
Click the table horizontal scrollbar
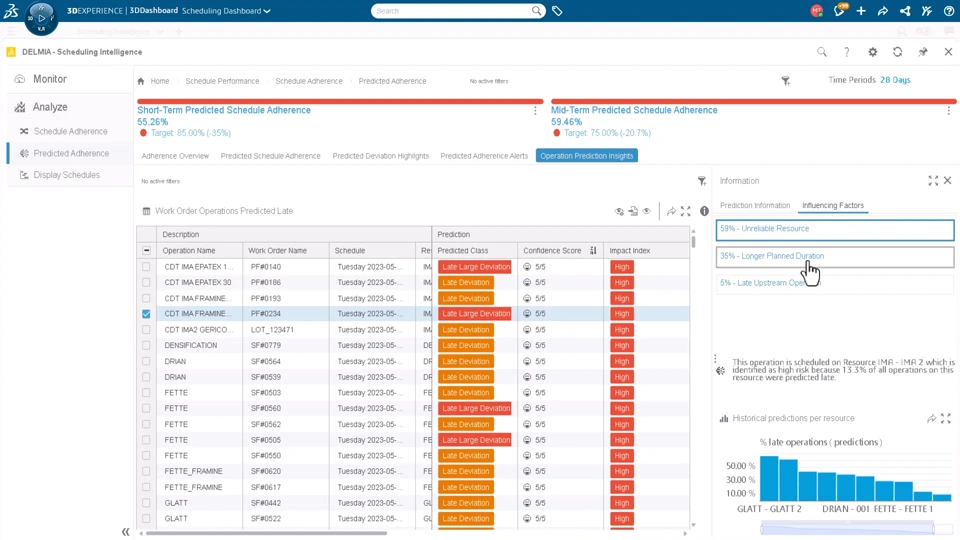pyautogui.click(x=266, y=533)
